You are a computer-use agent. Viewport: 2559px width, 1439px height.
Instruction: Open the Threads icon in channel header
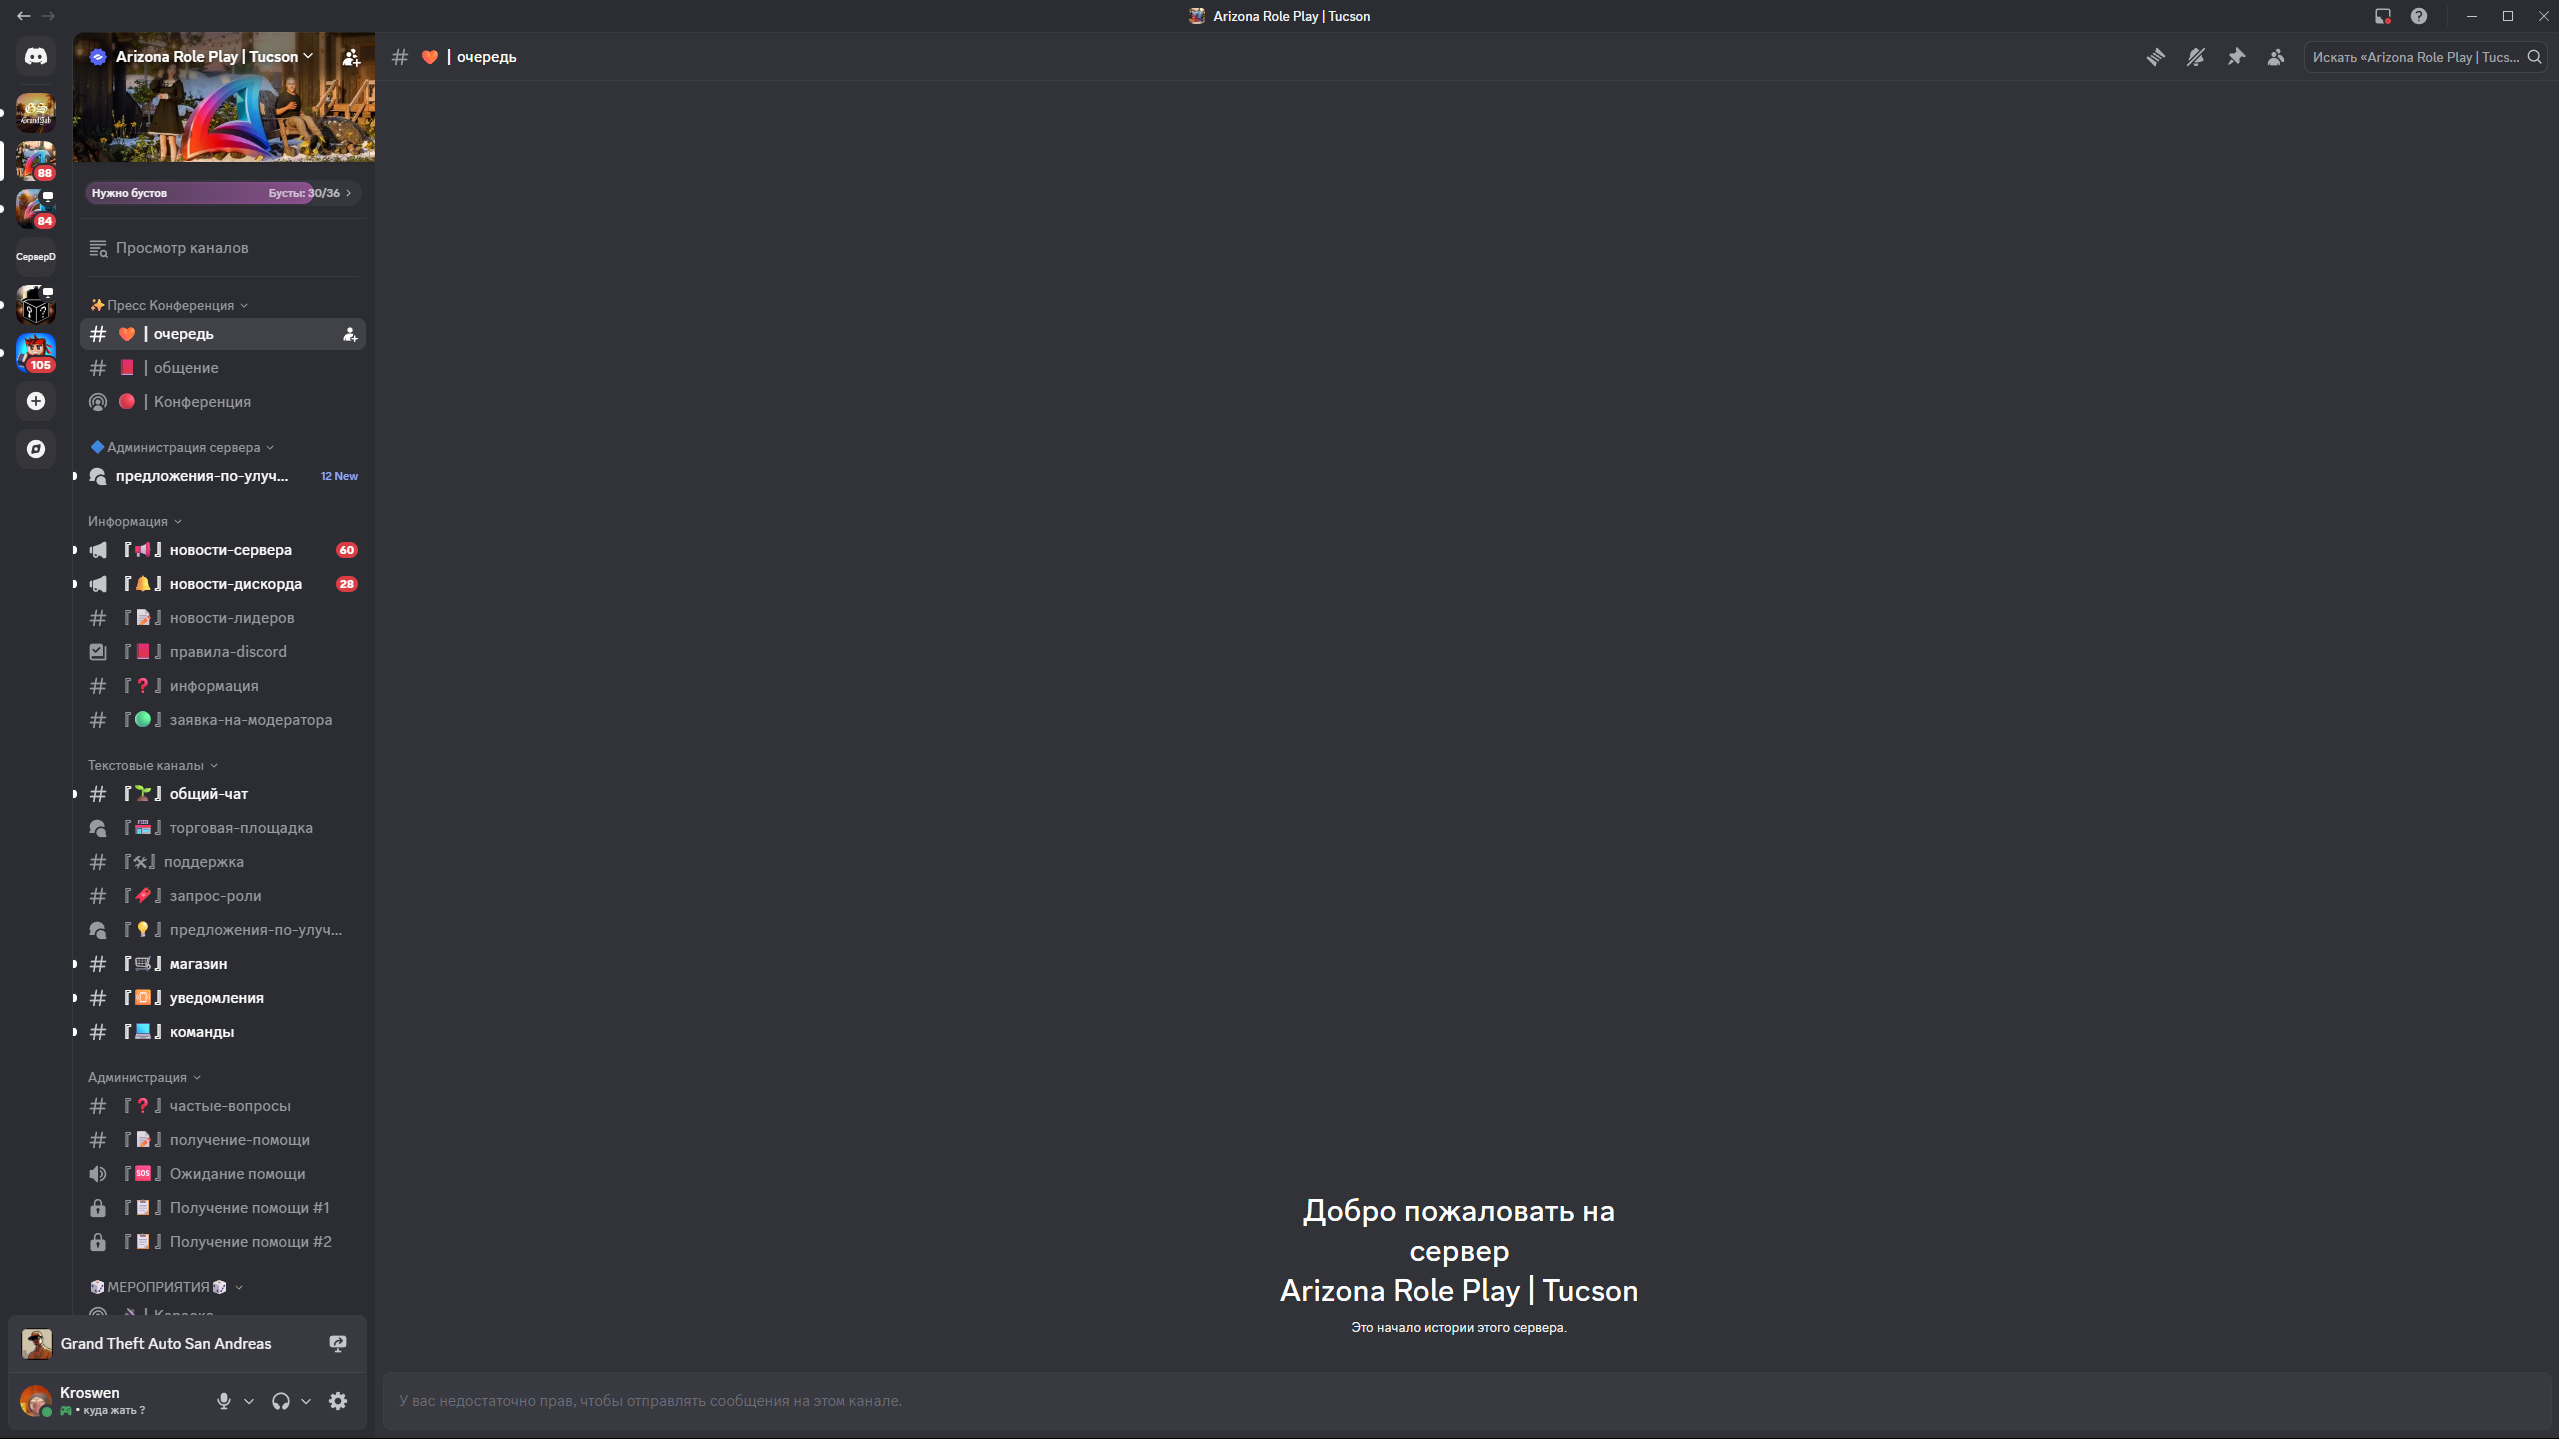[x=2155, y=57]
